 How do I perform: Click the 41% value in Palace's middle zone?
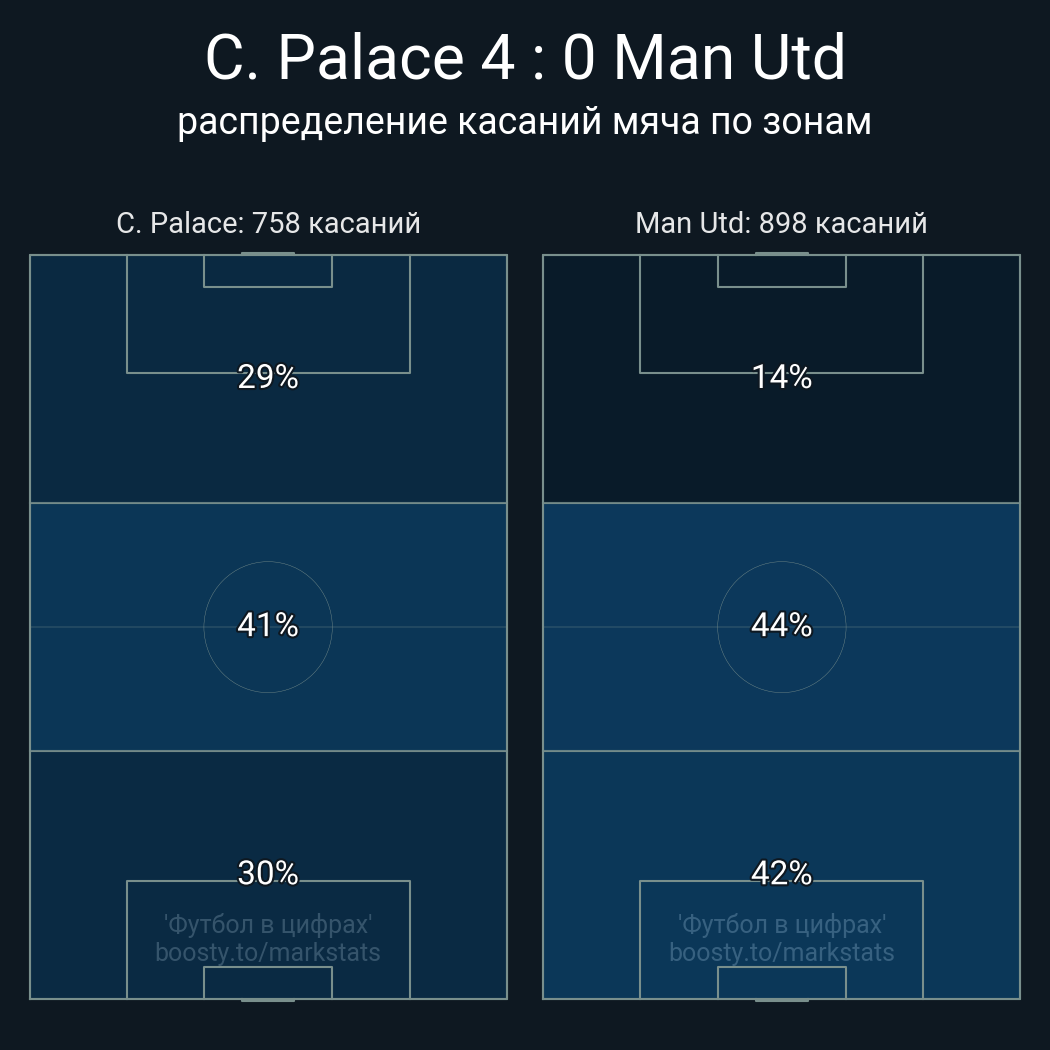pyautogui.click(x=268, y=625)
